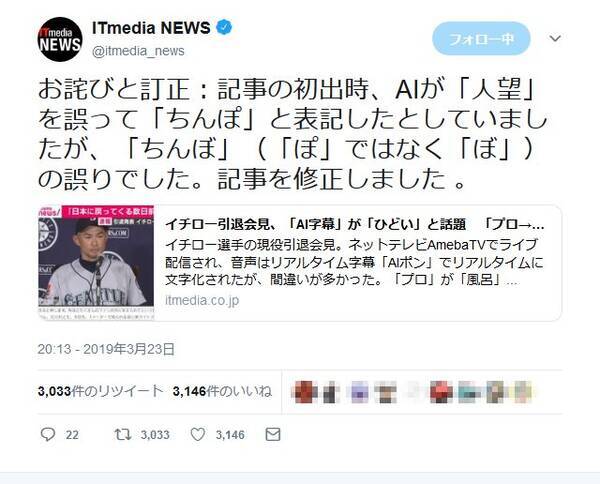
Task: Open the ITmedia NEWS display name
Action: [x=151, y=28]
